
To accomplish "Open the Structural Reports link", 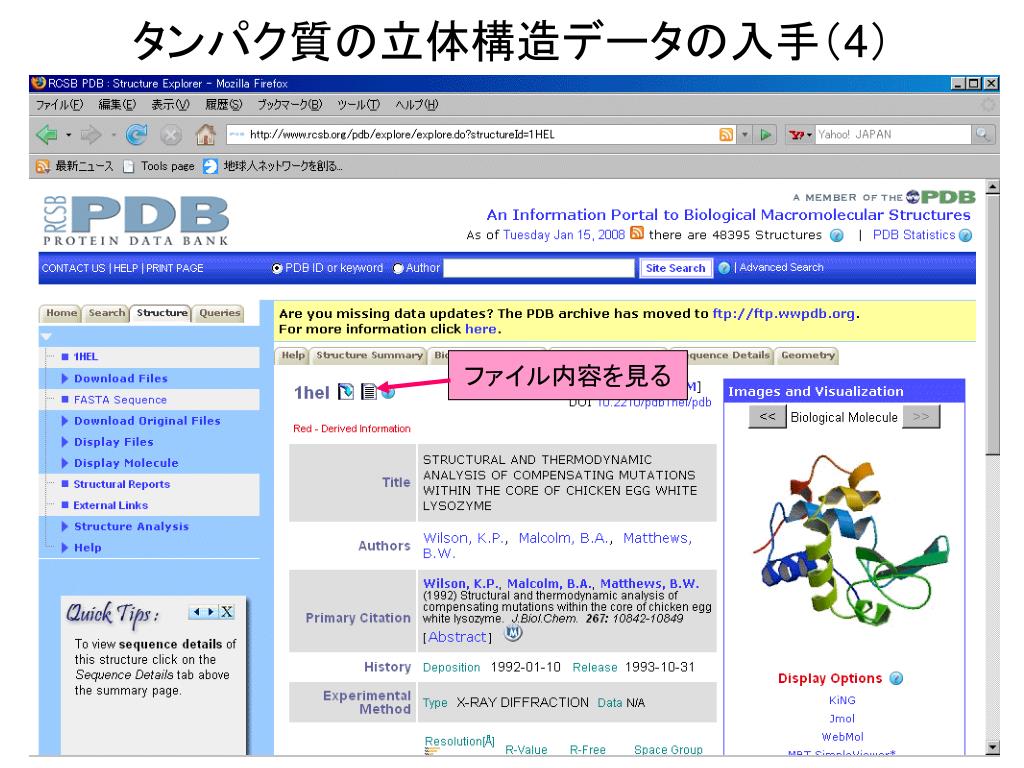I will 121,484.
